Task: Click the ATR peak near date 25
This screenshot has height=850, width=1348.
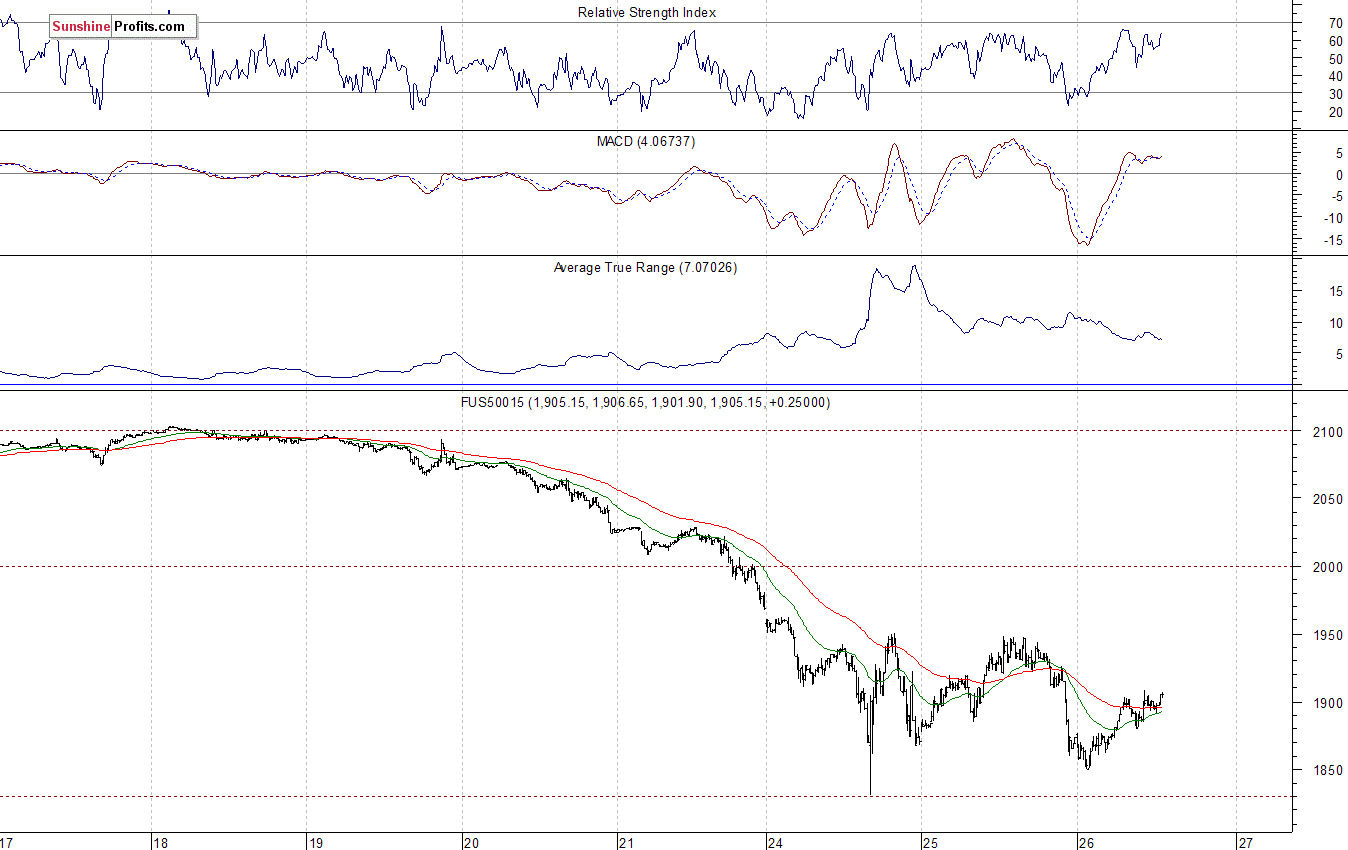Action: click(913, 267)
